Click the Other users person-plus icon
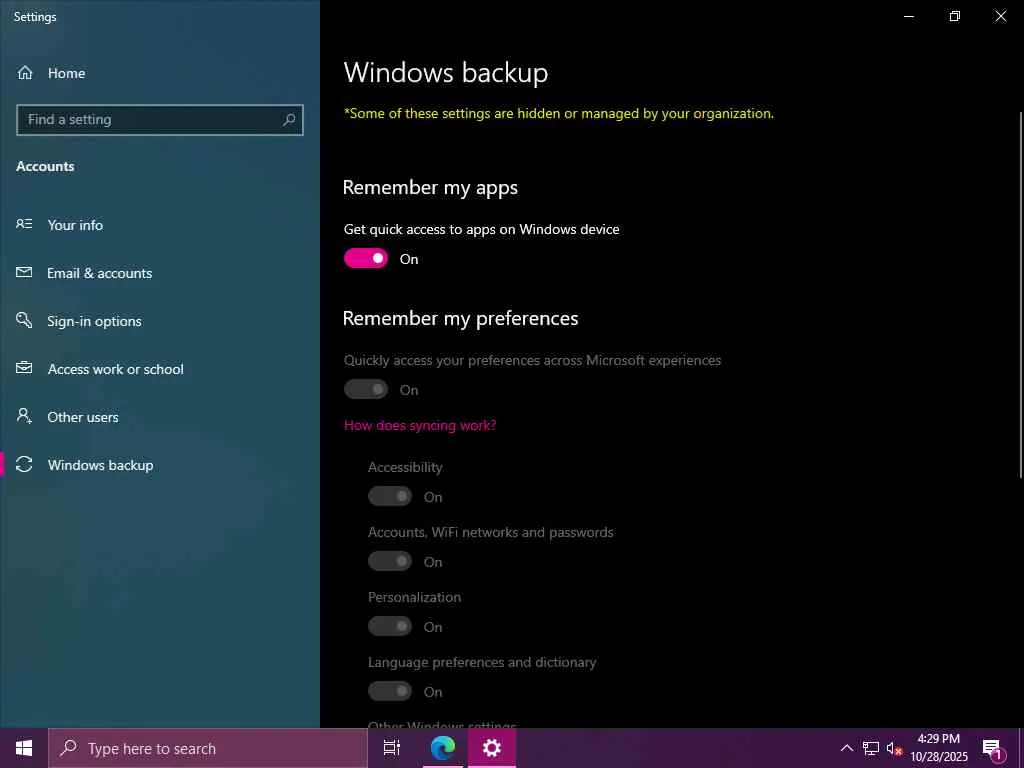This screenshot has height=768, width=1024. point(24,416)
